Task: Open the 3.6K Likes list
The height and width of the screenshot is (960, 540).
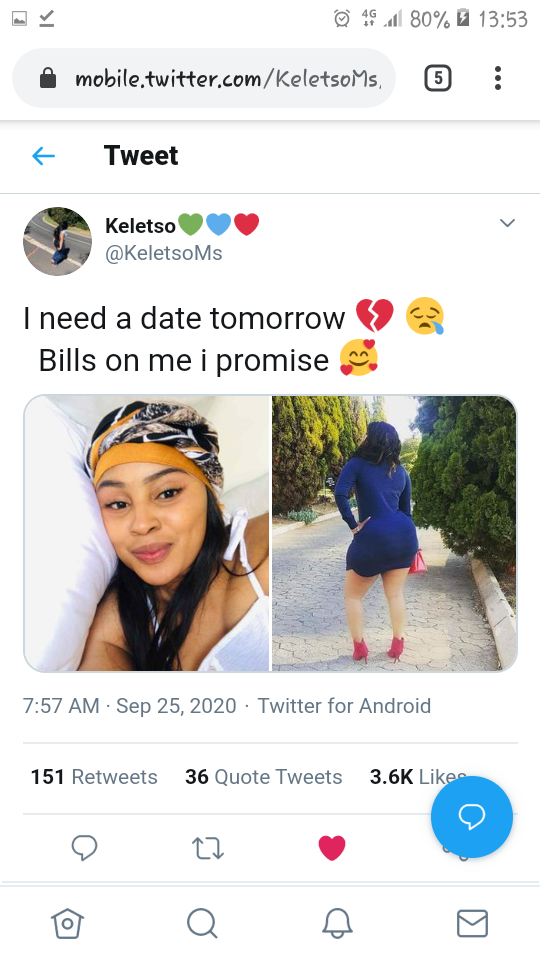Action: (x=418, y=776)
